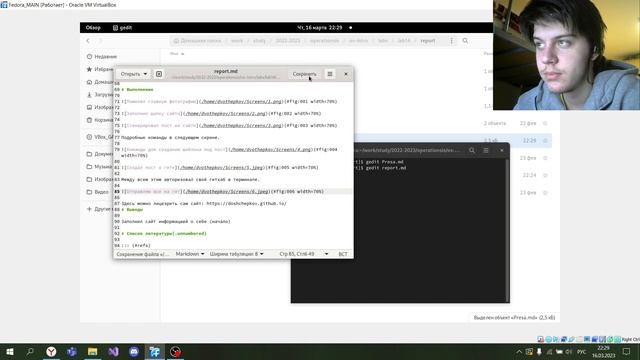This screenshot has height=360, width=640.
Task: Go back in the file manager
Action: coord(88,41)
